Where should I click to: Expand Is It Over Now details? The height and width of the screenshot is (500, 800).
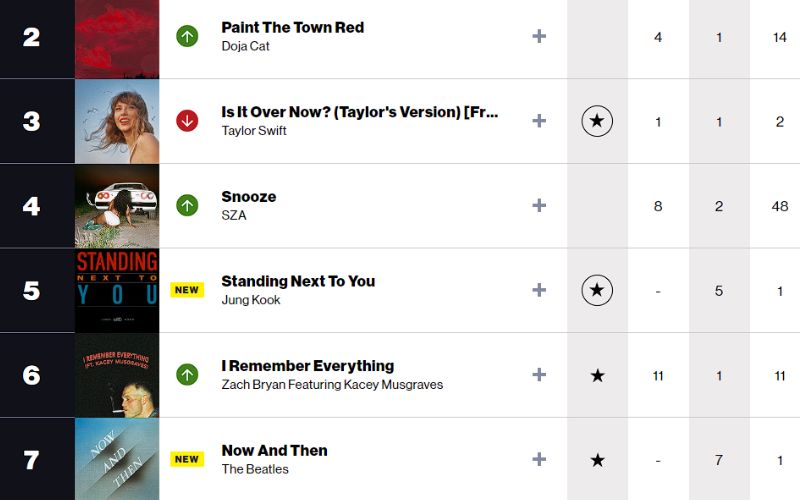539,121
